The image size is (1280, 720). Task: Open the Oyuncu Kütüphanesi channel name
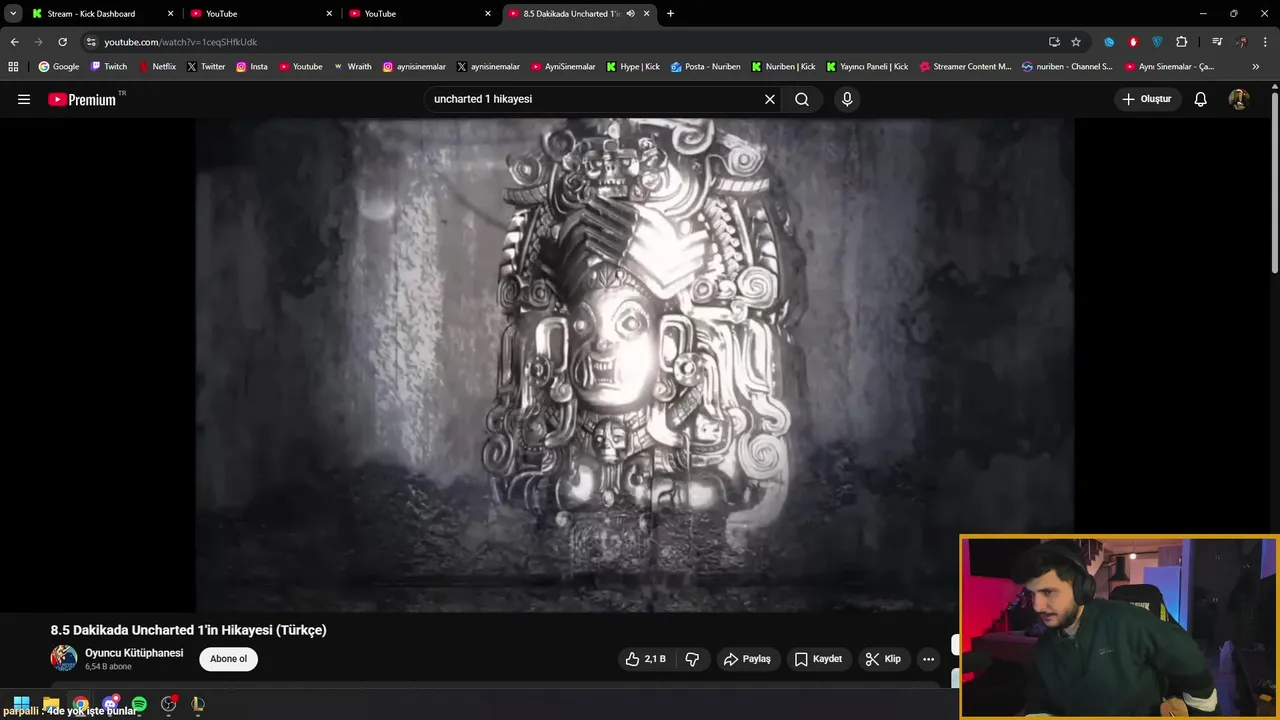(134, 653)
